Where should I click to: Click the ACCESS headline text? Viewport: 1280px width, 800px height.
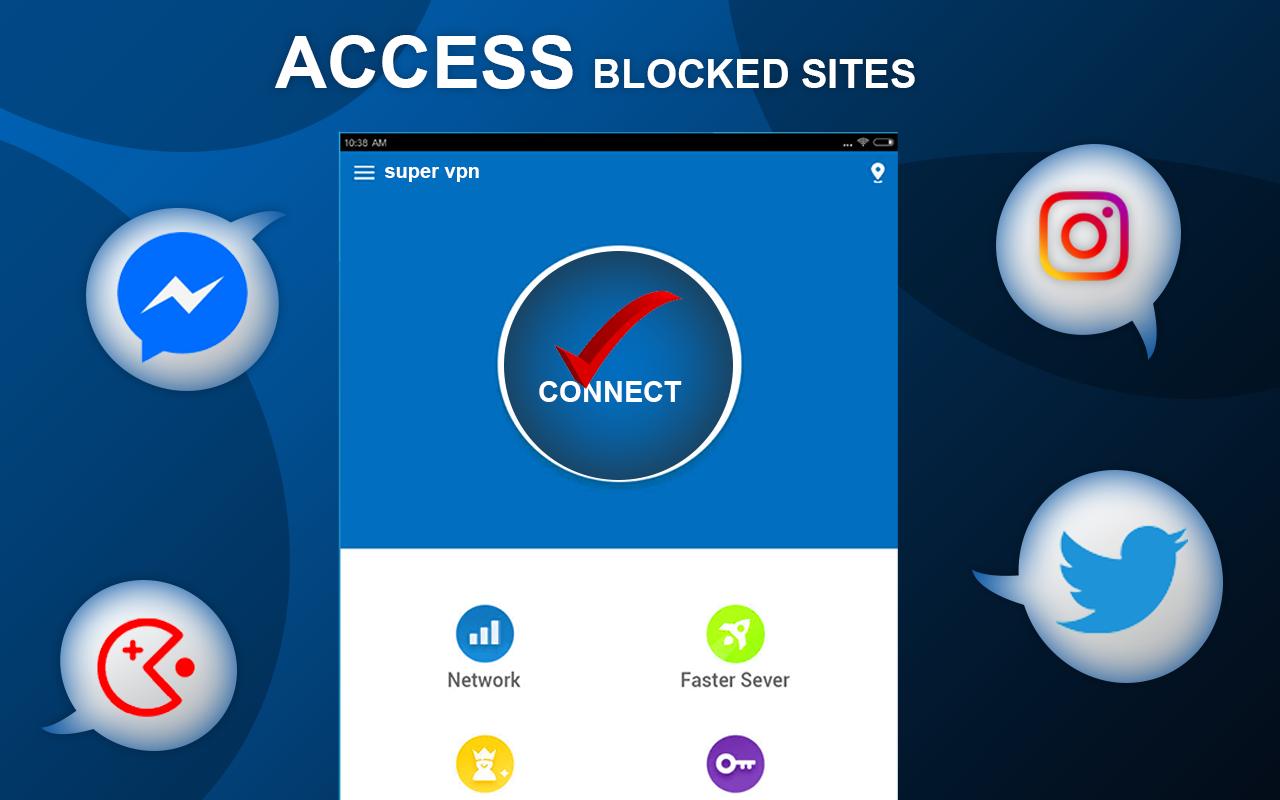425,63
